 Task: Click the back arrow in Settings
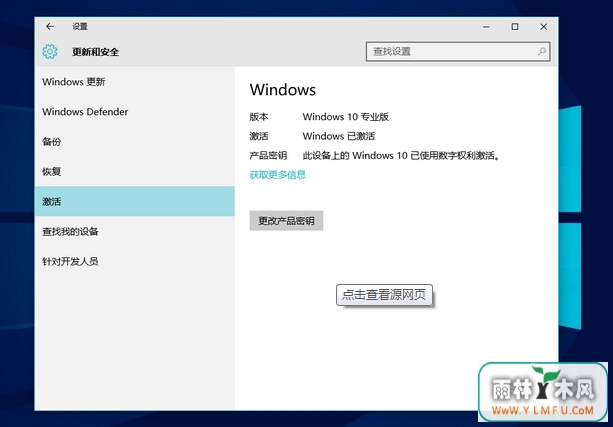click(x=50, y=27)
